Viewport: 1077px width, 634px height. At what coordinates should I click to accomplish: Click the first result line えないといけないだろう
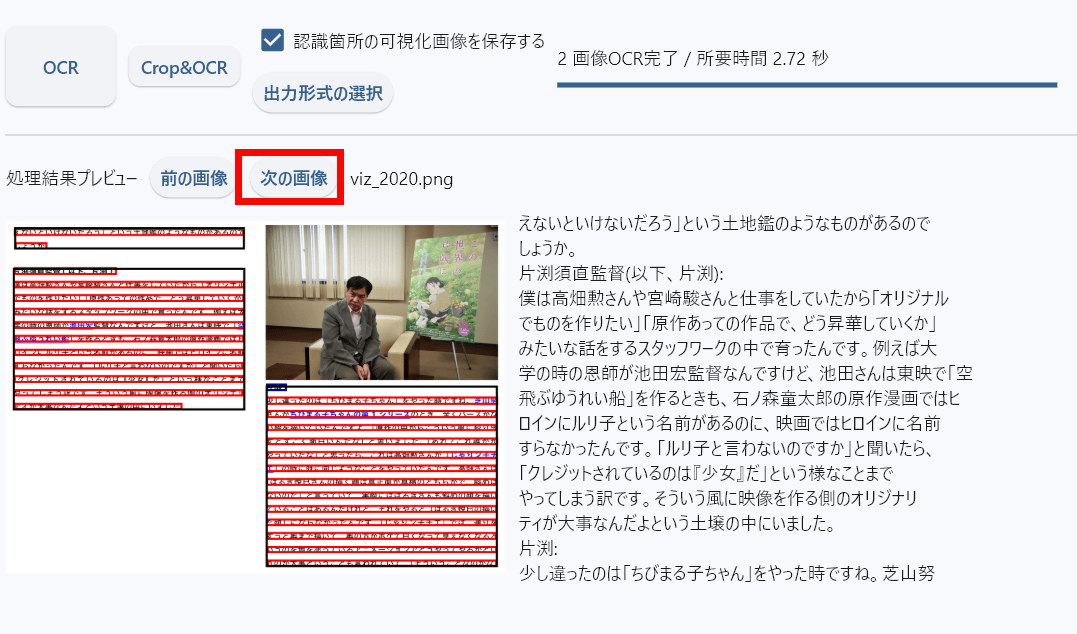click(724, 223)
